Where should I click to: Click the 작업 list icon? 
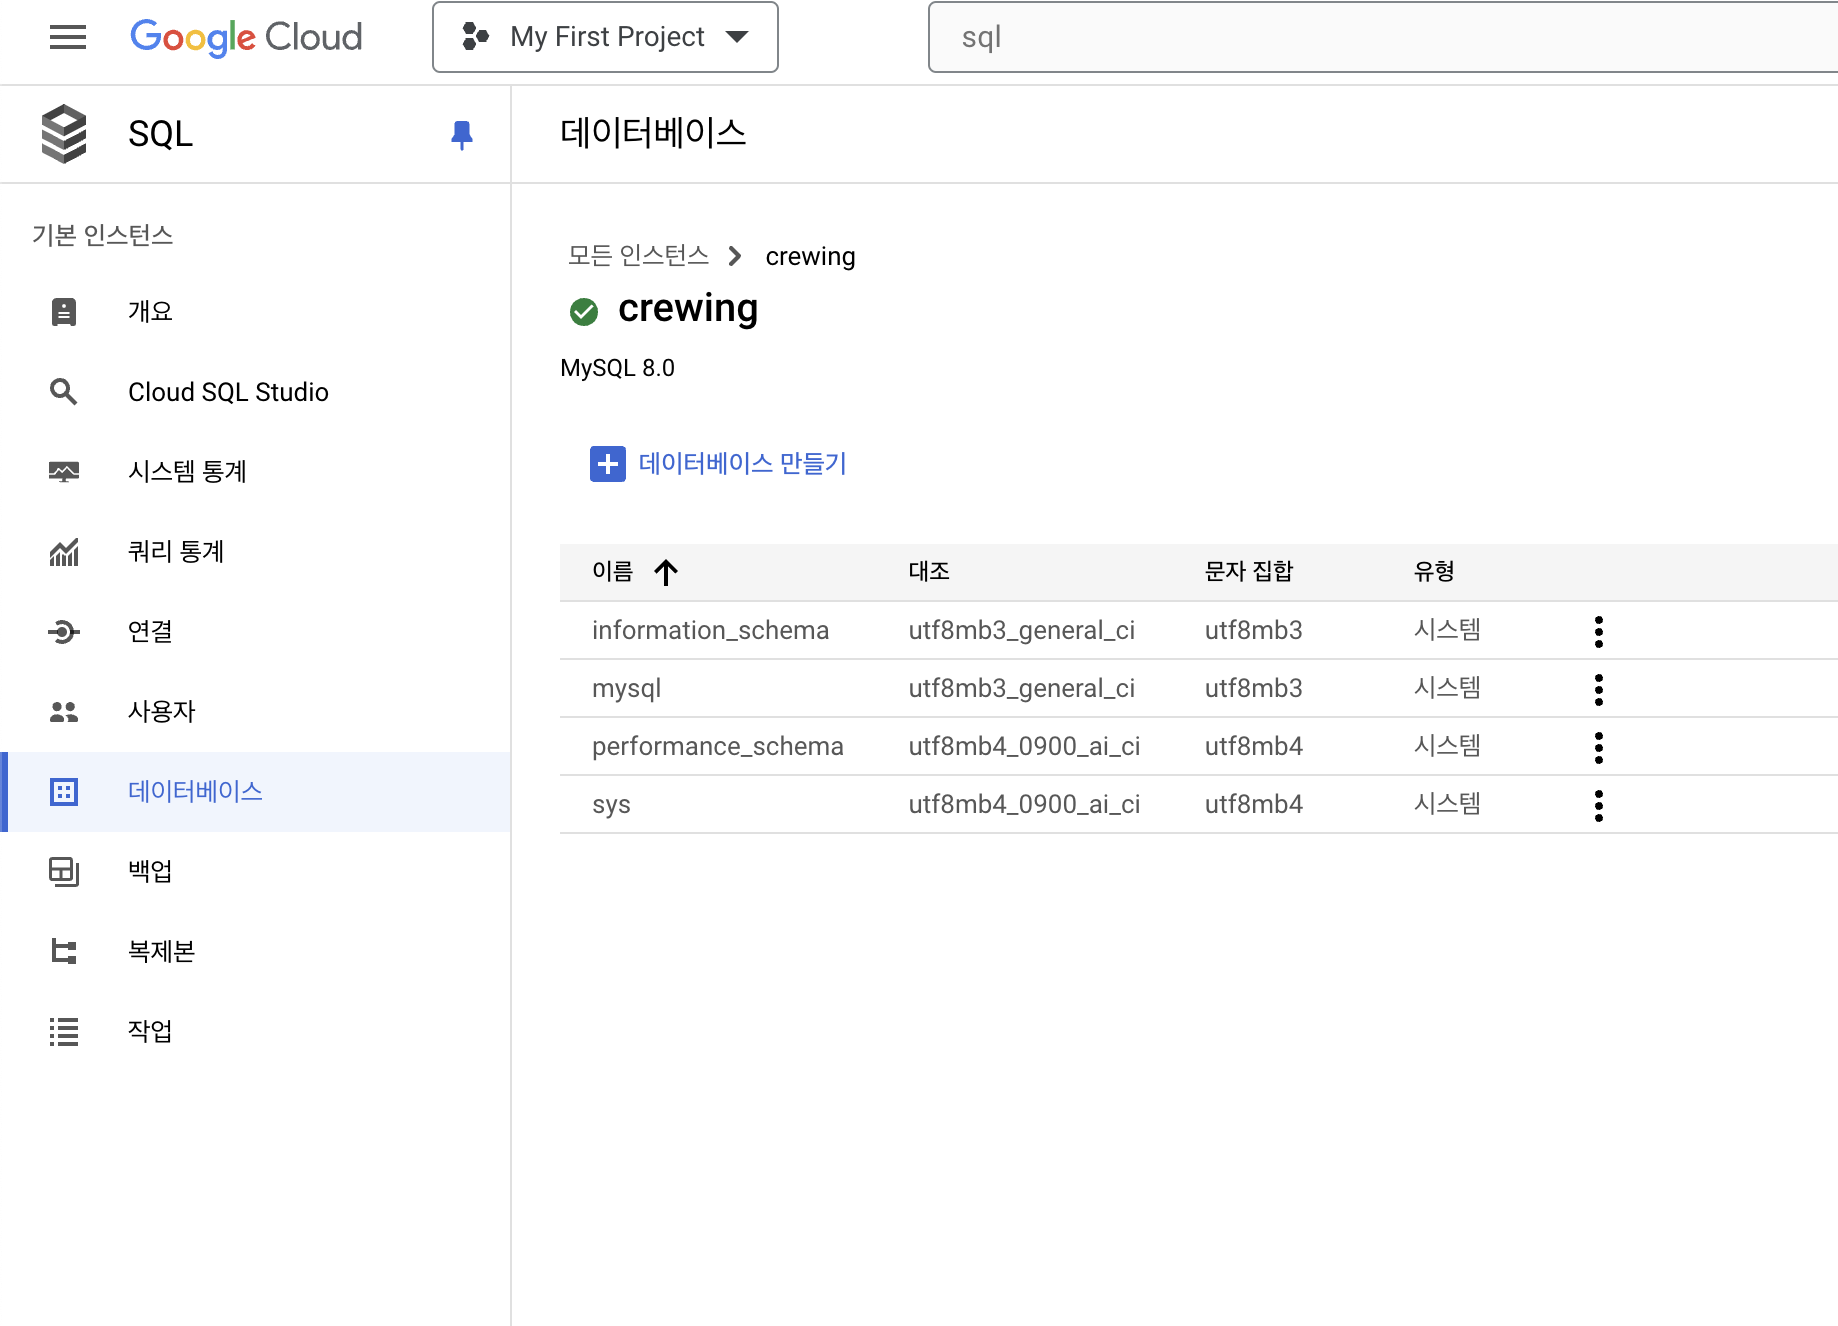click(x=64, y=1032)
